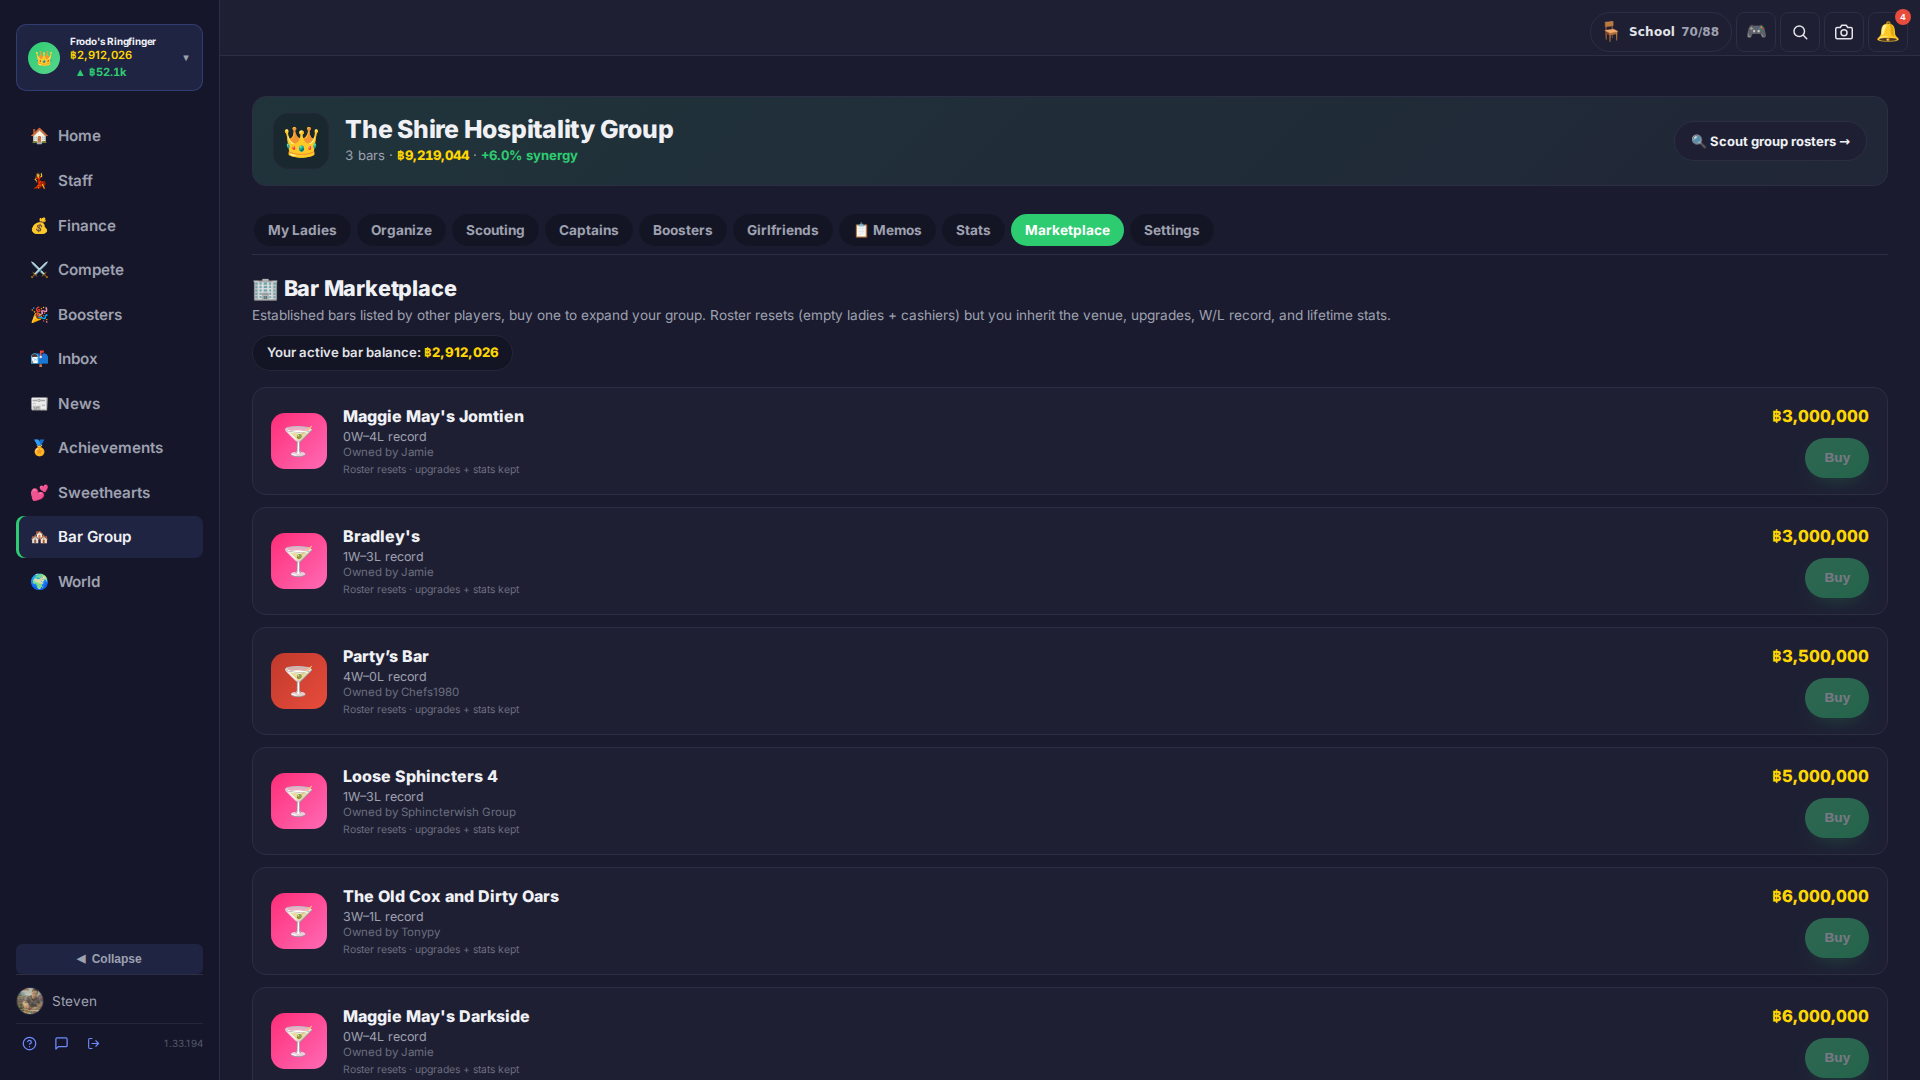Open News from the sidebar

coord(109,404)
